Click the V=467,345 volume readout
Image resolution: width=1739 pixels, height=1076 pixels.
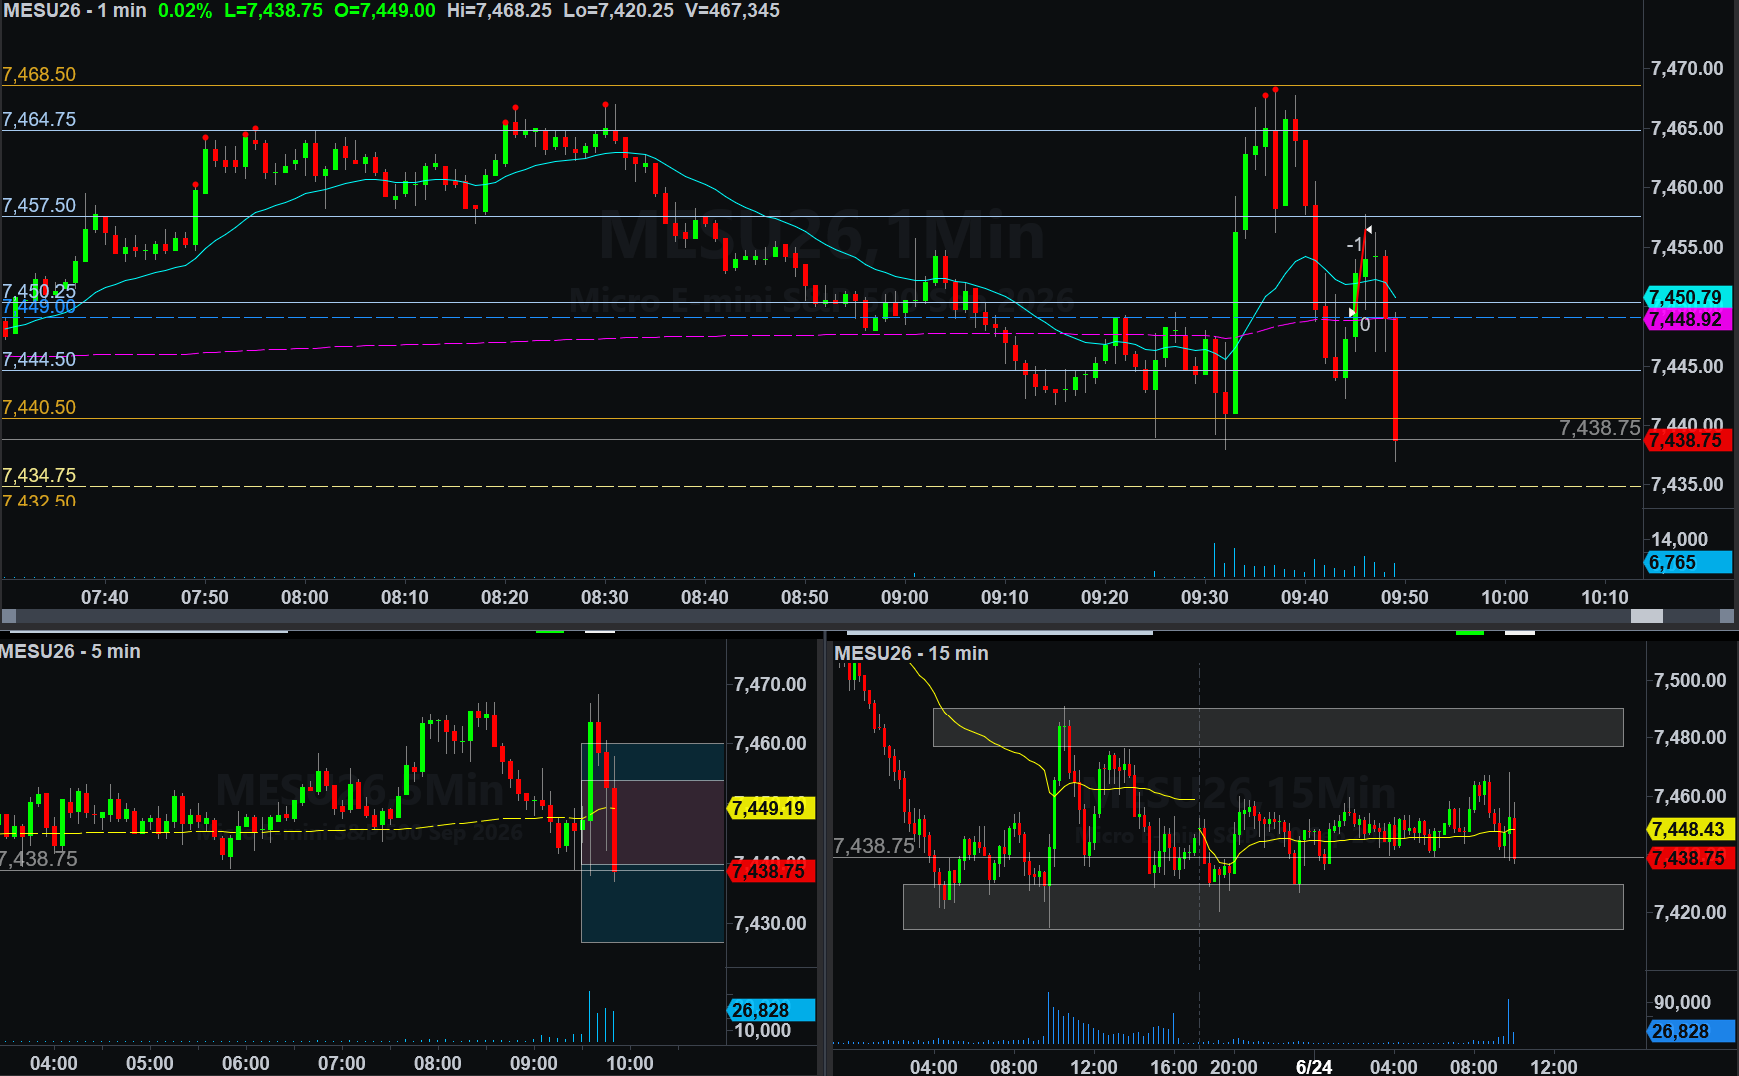(x=732, y=11)
